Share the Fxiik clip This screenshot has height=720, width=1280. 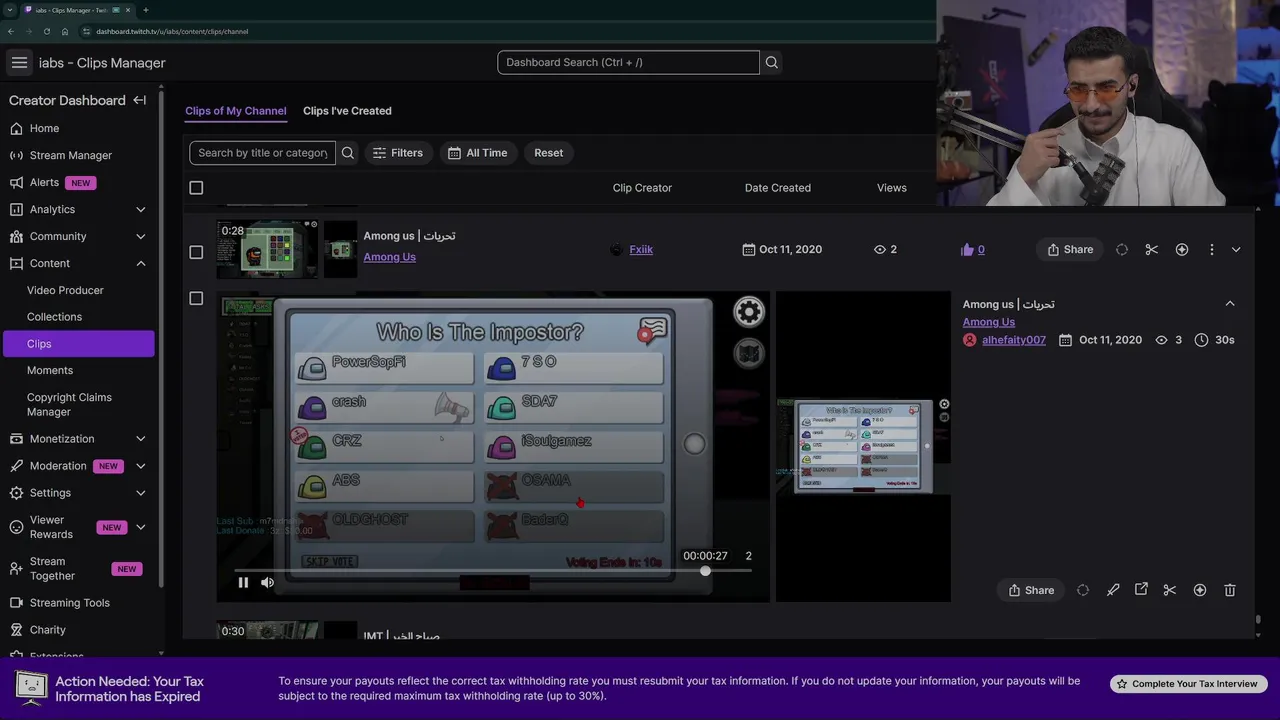(x=1070, y=249)
